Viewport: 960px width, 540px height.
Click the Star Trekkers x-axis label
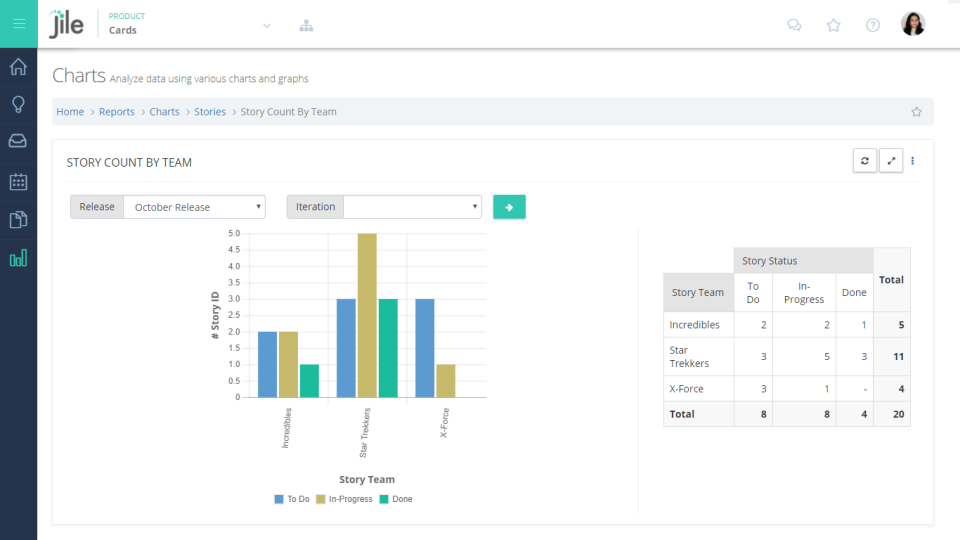click(x=364, y=433)
